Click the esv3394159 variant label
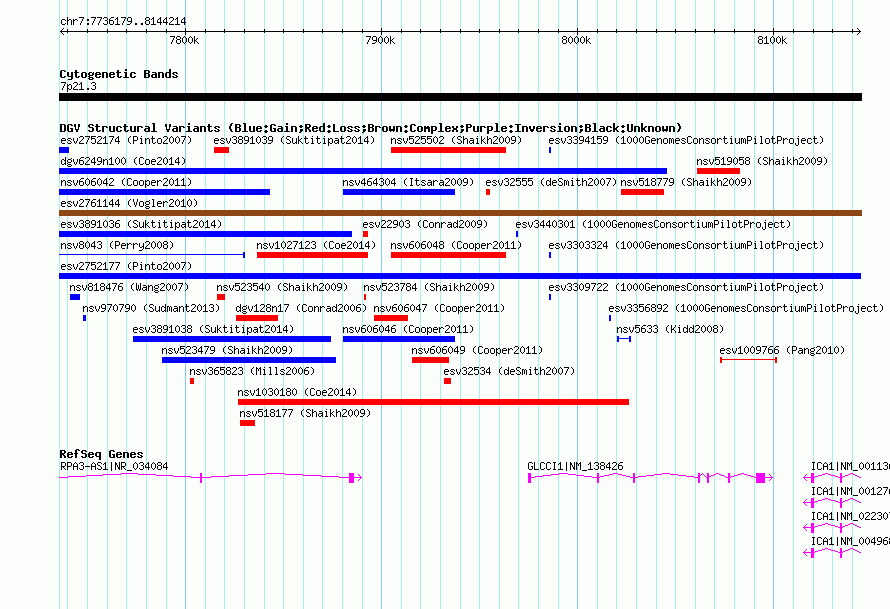The height and width of the screenshot is (609, 890). coord(686,140)
